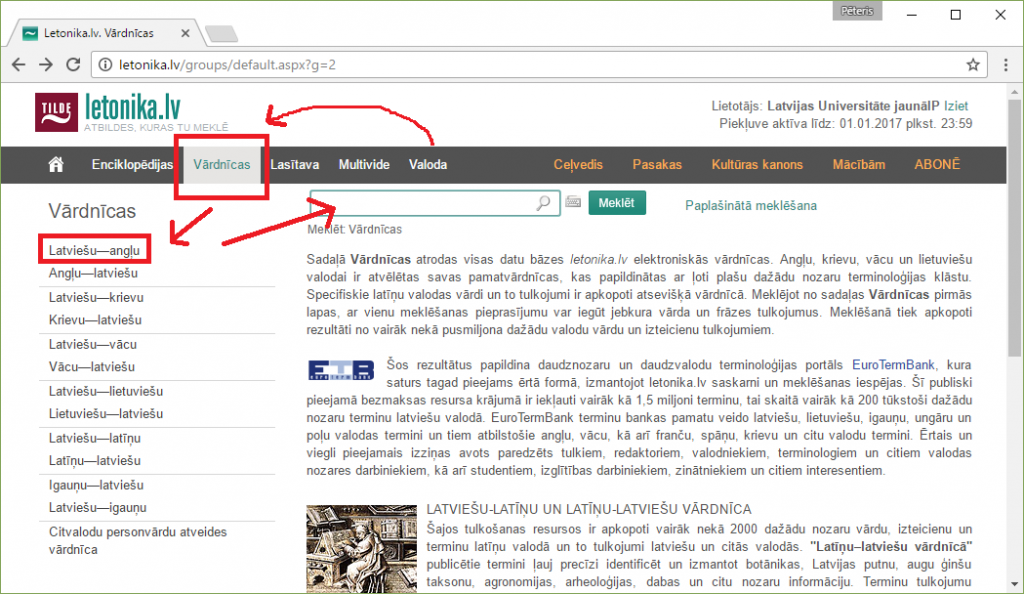This screenshot has width=1024, height=594.
Task: Open the Pasakas section
Action: (x=657, y=164)
